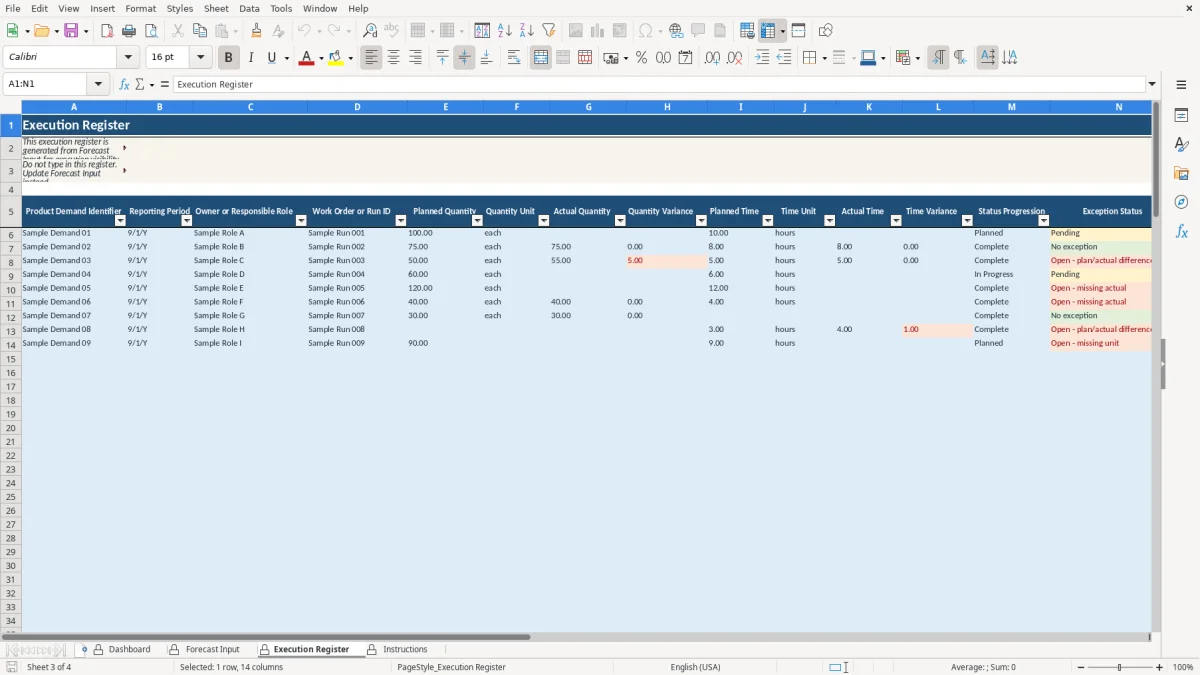The image size is (1200, 675).
Task: Toggle Italic formatting
Action: click(251, 58)
